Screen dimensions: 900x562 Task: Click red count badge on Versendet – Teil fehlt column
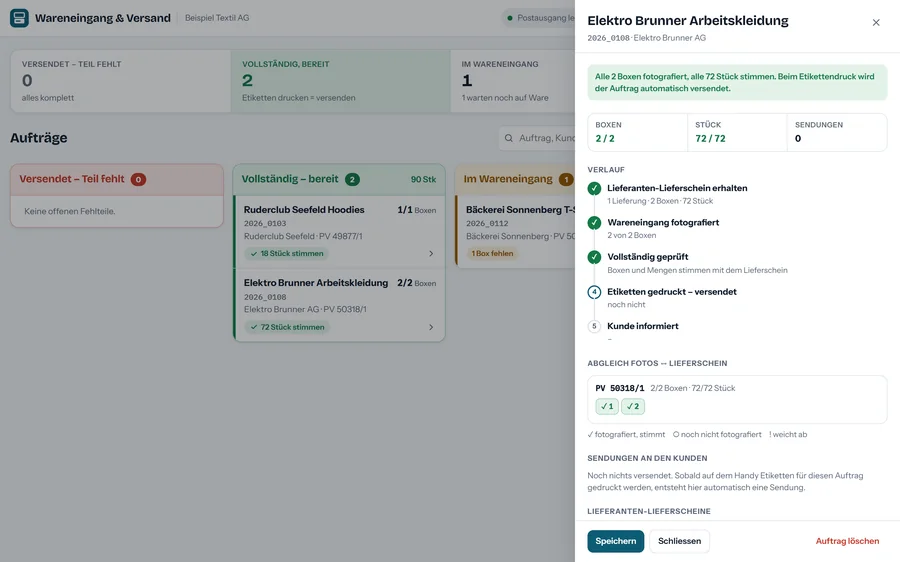(x=138, y=180)
